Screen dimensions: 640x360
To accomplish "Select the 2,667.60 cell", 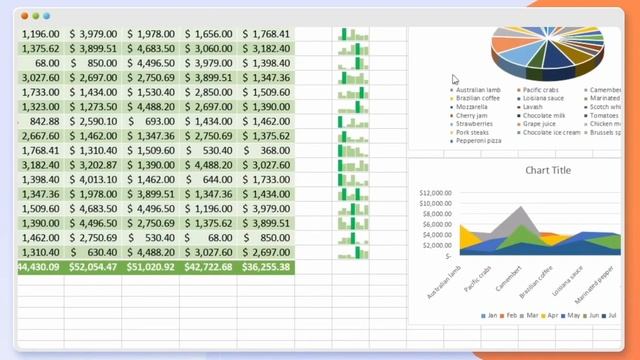I will pyautogui.click(x=40, y=136).
